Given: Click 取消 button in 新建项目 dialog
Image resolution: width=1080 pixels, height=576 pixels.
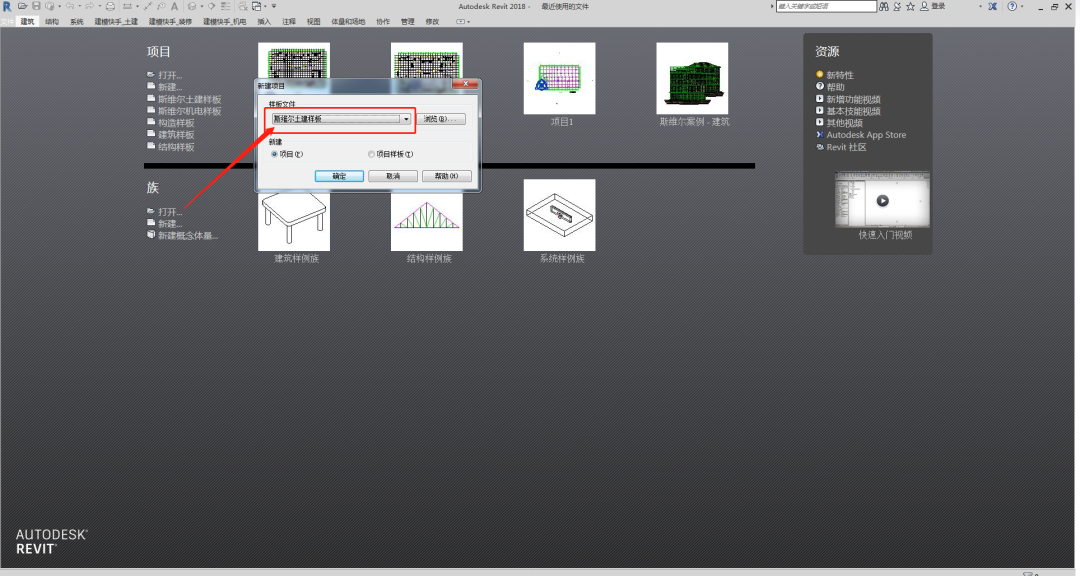Looking at the screenshot, I should [x=393, y=176].
